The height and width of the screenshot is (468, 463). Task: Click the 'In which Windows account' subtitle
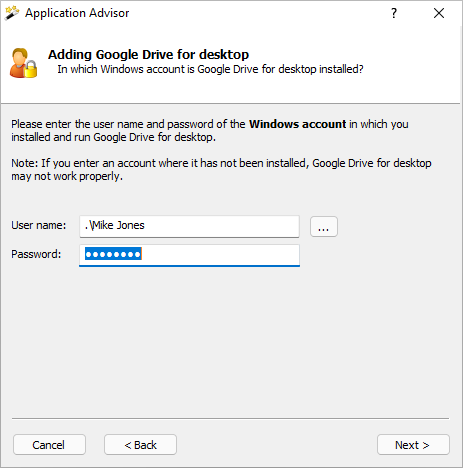coord(210,69)
